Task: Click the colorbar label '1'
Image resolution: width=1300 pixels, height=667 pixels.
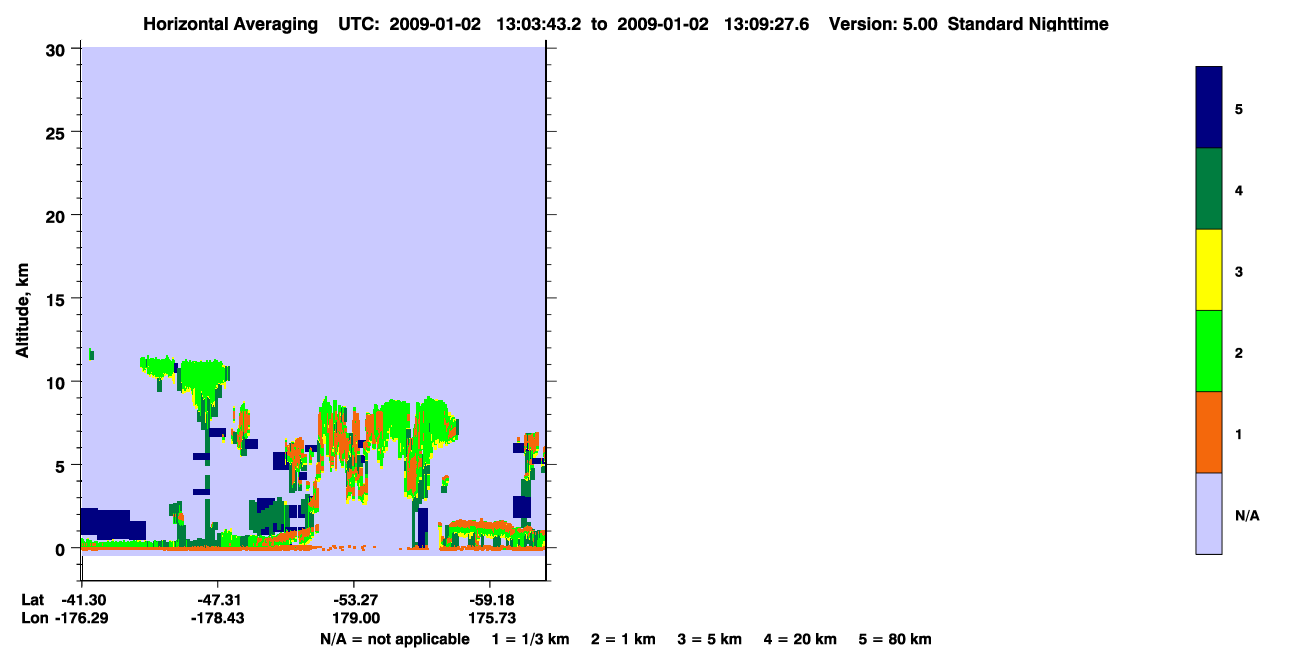Action: point(1239,434)
